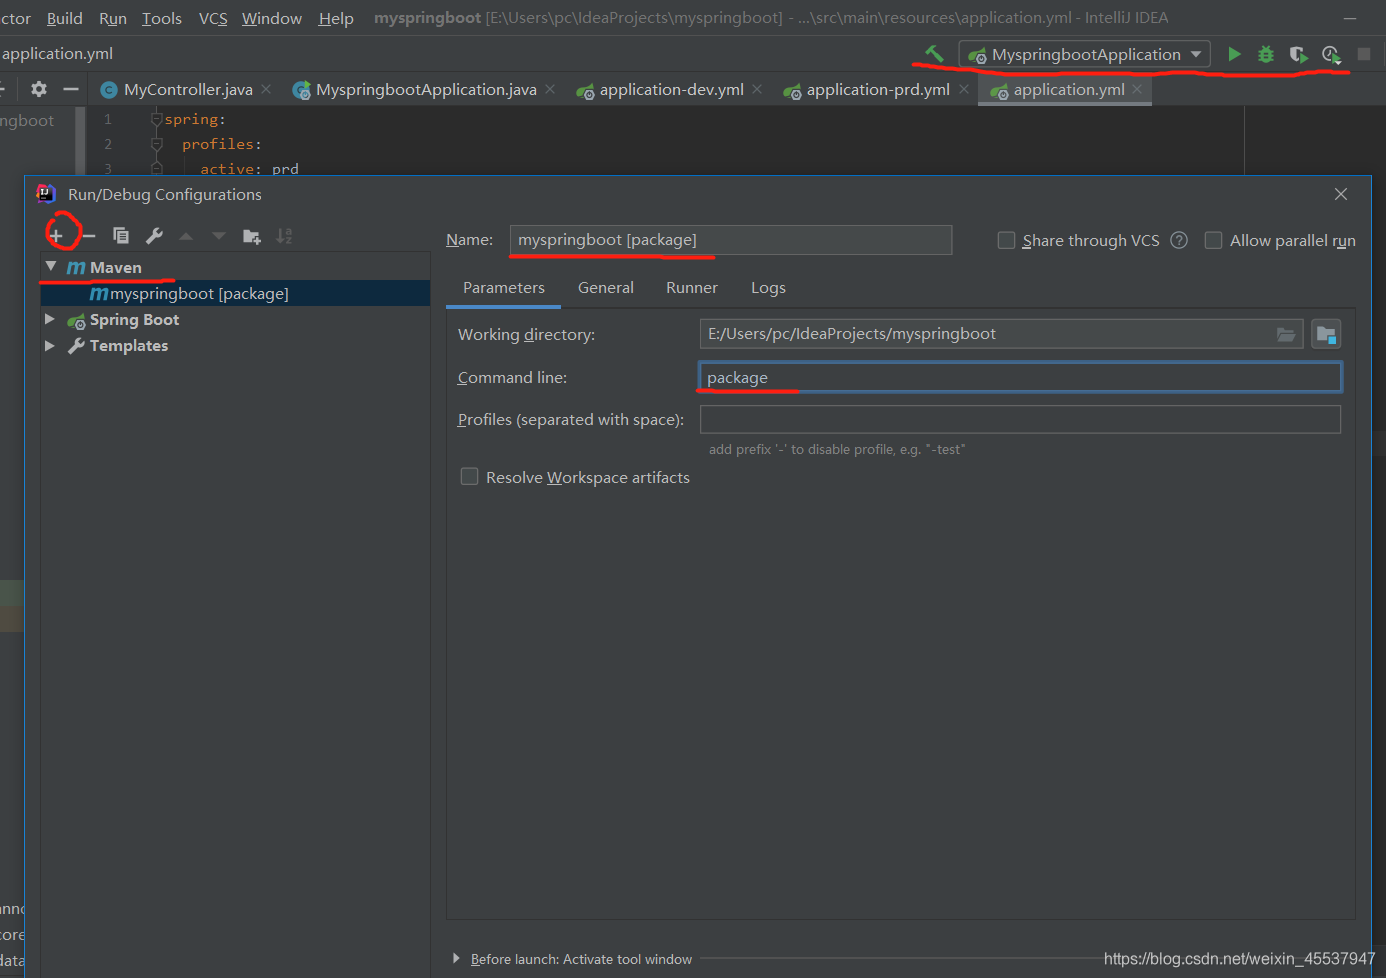Select the Templates group

click(x=128, y=345)
